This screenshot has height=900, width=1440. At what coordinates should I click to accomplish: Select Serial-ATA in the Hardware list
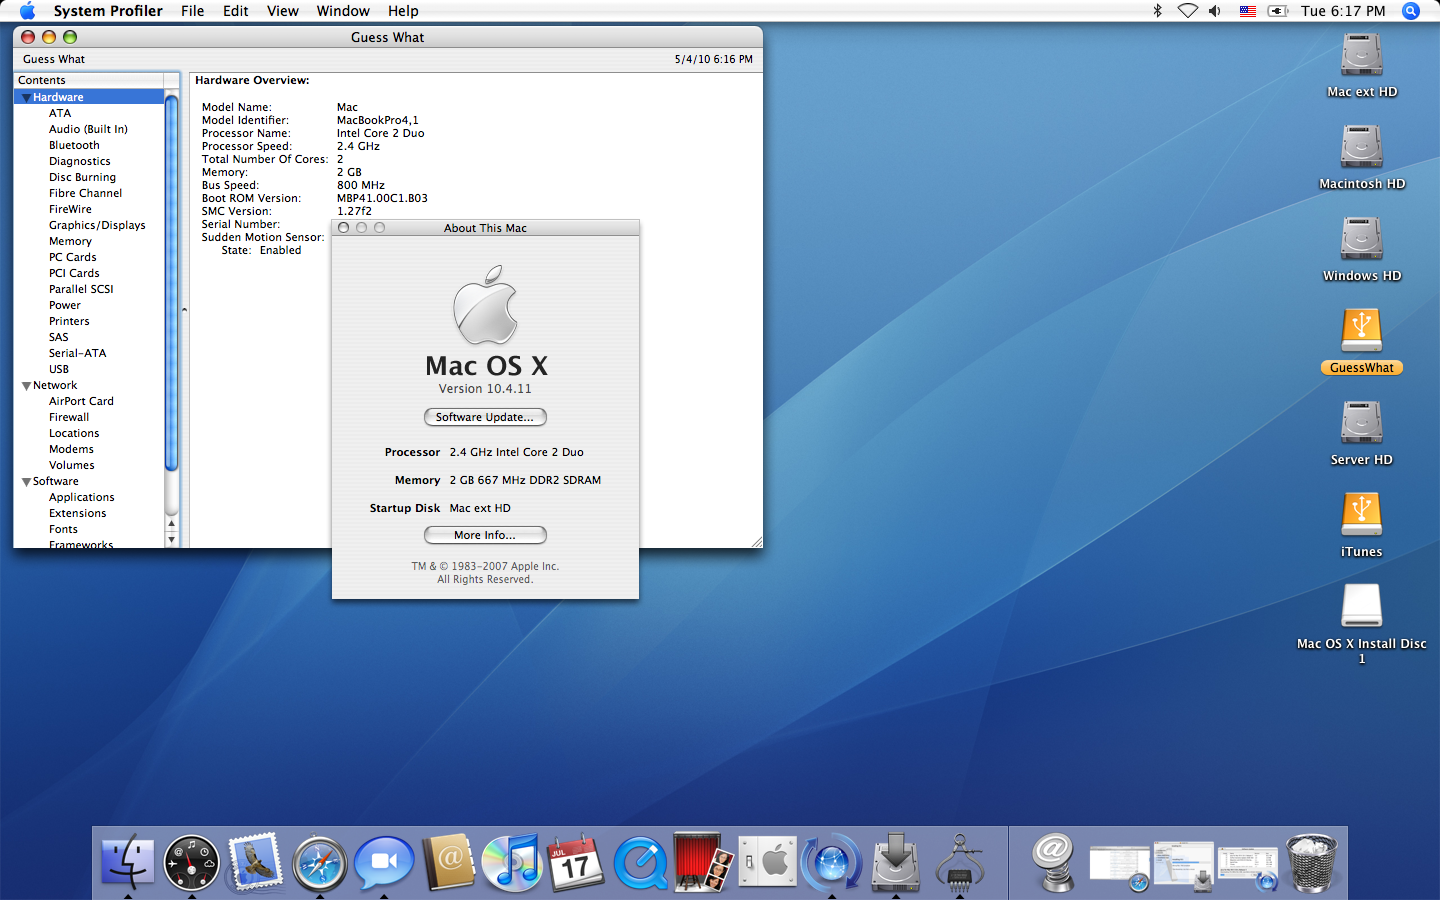[77, 353]
